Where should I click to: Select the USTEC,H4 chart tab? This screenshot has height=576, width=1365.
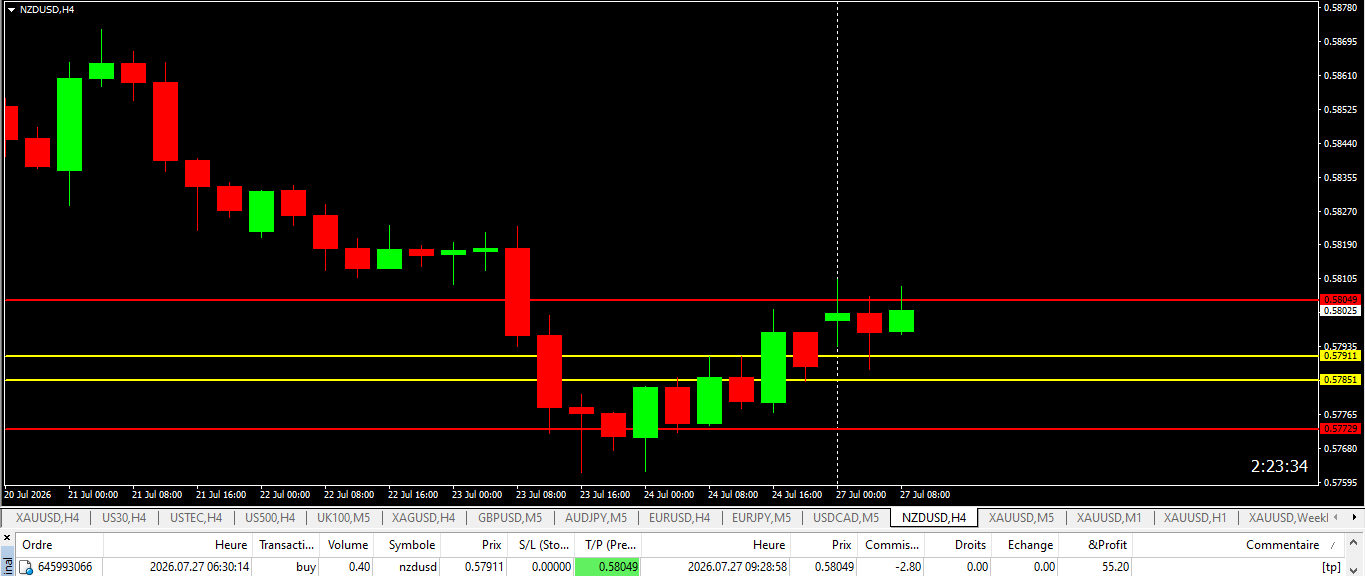tap(196, 518)
